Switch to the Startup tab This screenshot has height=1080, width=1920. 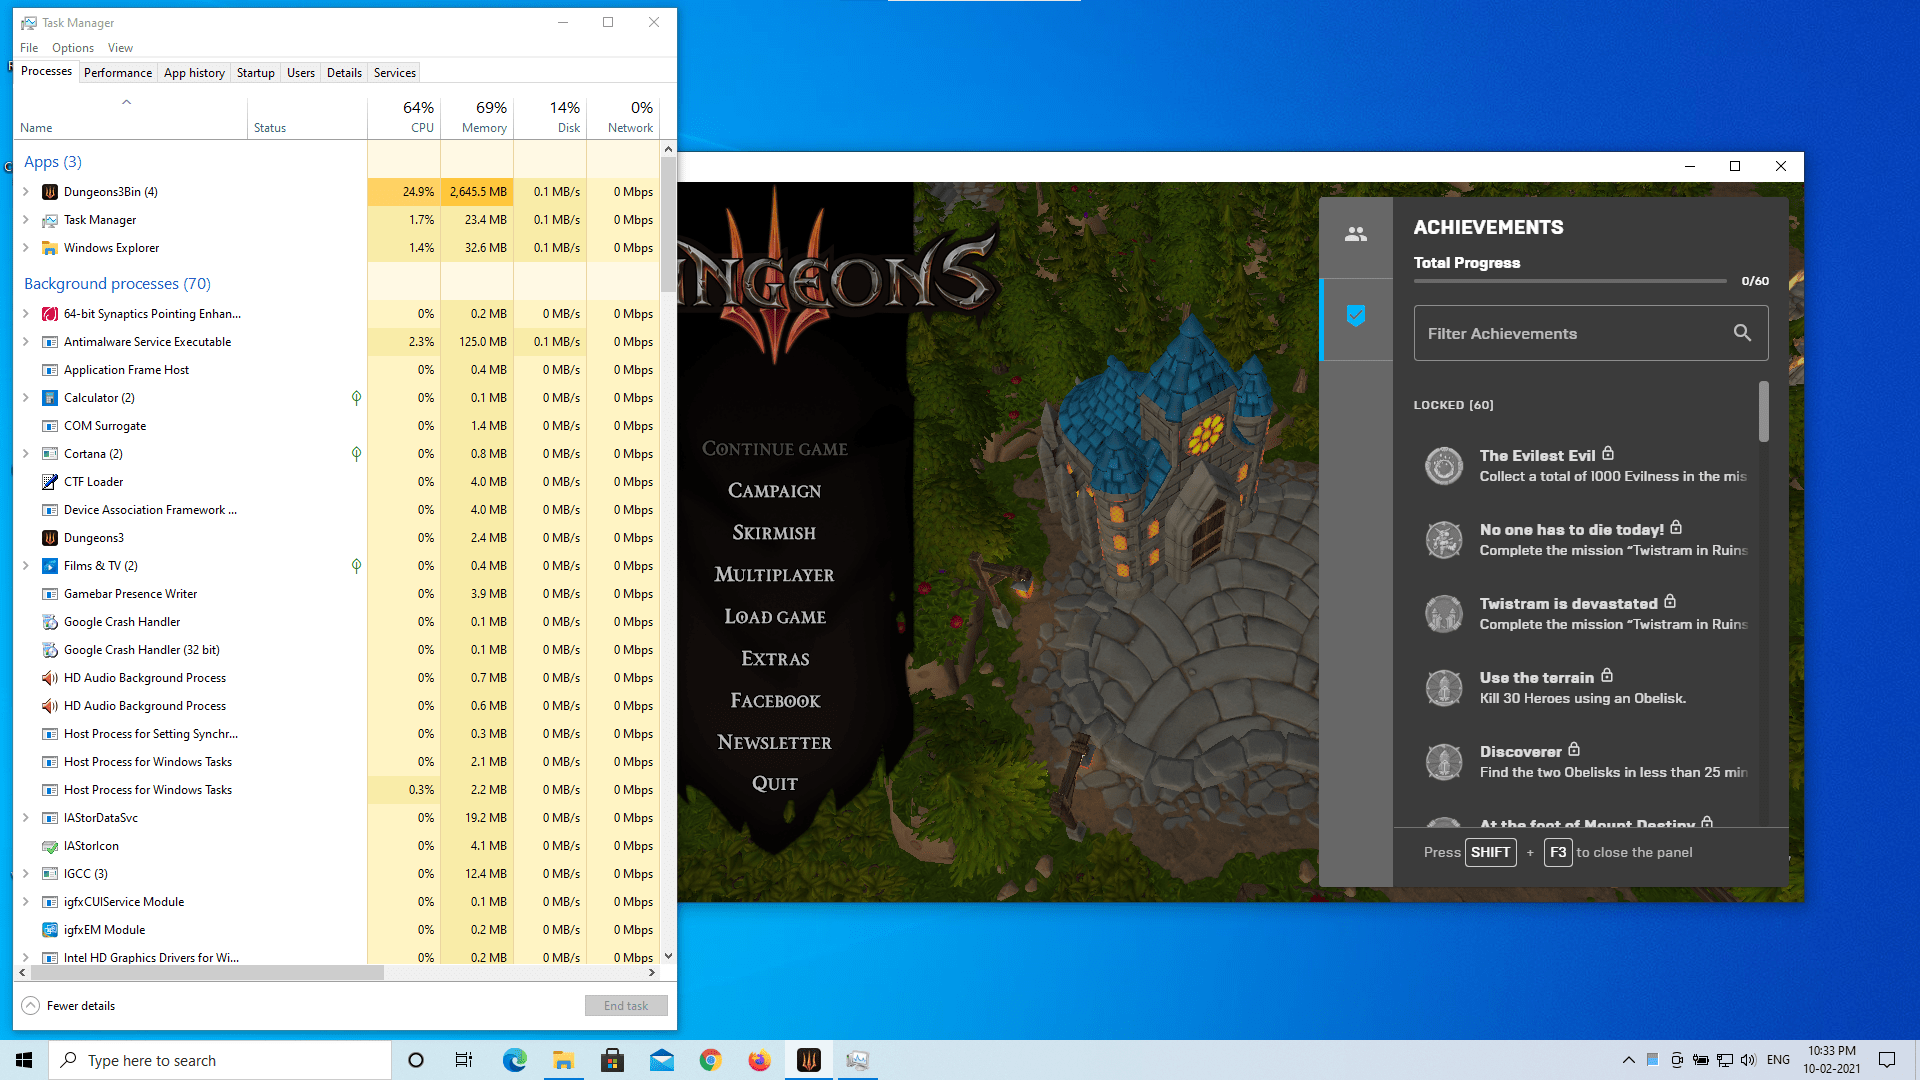[256, 73]
